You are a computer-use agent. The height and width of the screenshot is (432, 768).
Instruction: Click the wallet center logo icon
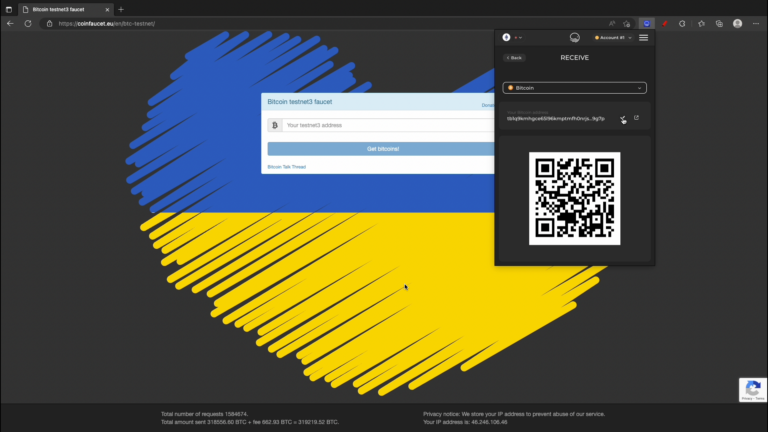(x=575, y=38)
